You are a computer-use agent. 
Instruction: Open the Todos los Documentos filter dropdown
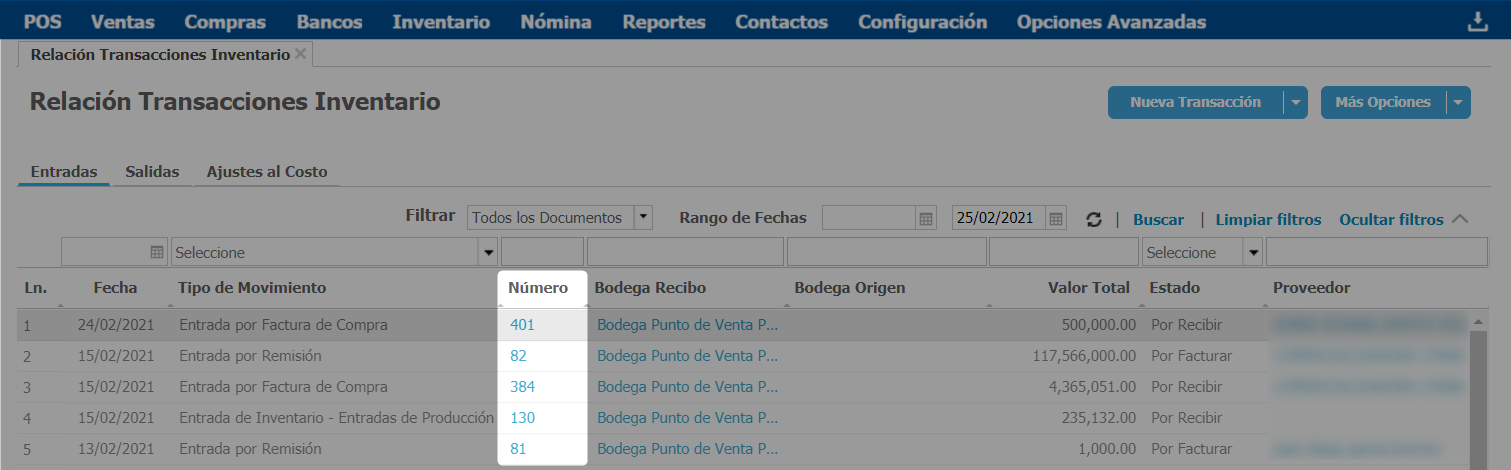click(x=643, y=217)
